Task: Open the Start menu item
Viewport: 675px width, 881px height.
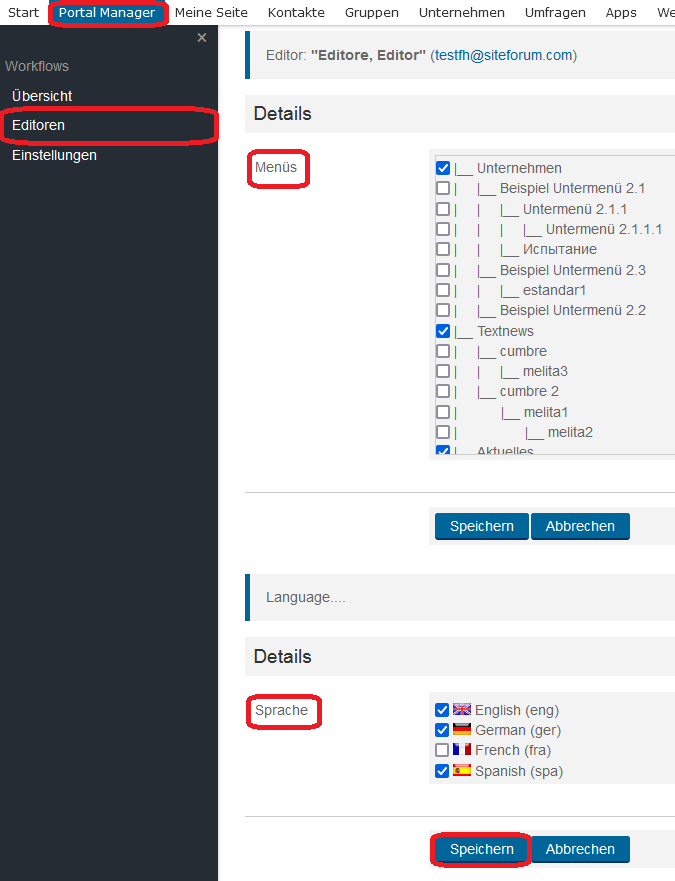Action: (x=24, y=12)
